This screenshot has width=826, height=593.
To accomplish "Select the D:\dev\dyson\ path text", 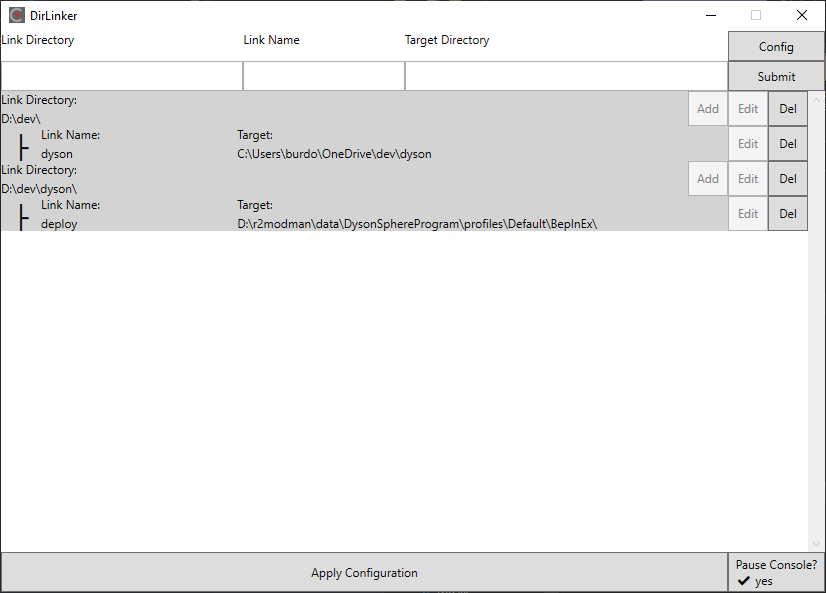I will (x=39, y=189).
